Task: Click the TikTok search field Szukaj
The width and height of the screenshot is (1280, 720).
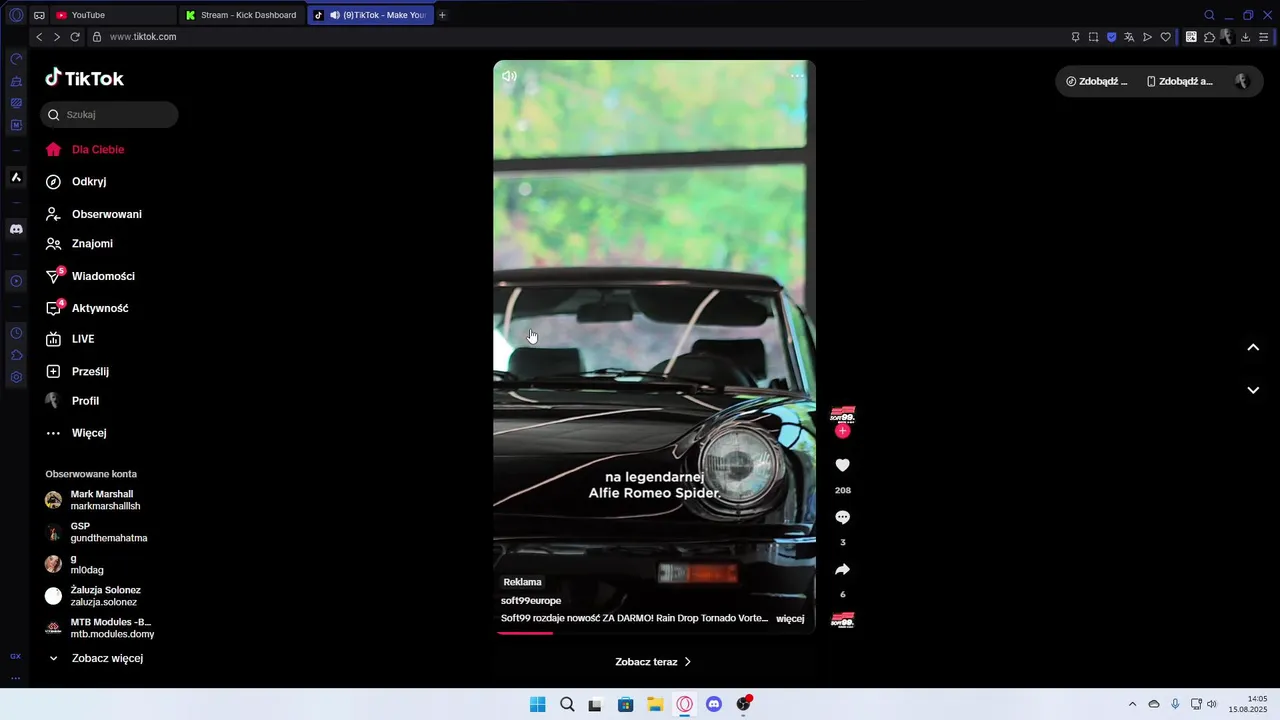Action: pos(109,115)
